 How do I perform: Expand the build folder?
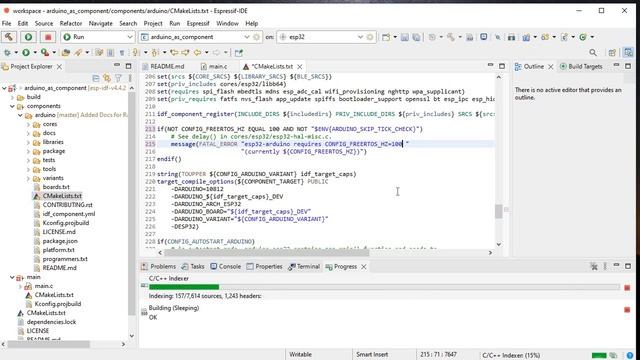(x=12, y=97)
